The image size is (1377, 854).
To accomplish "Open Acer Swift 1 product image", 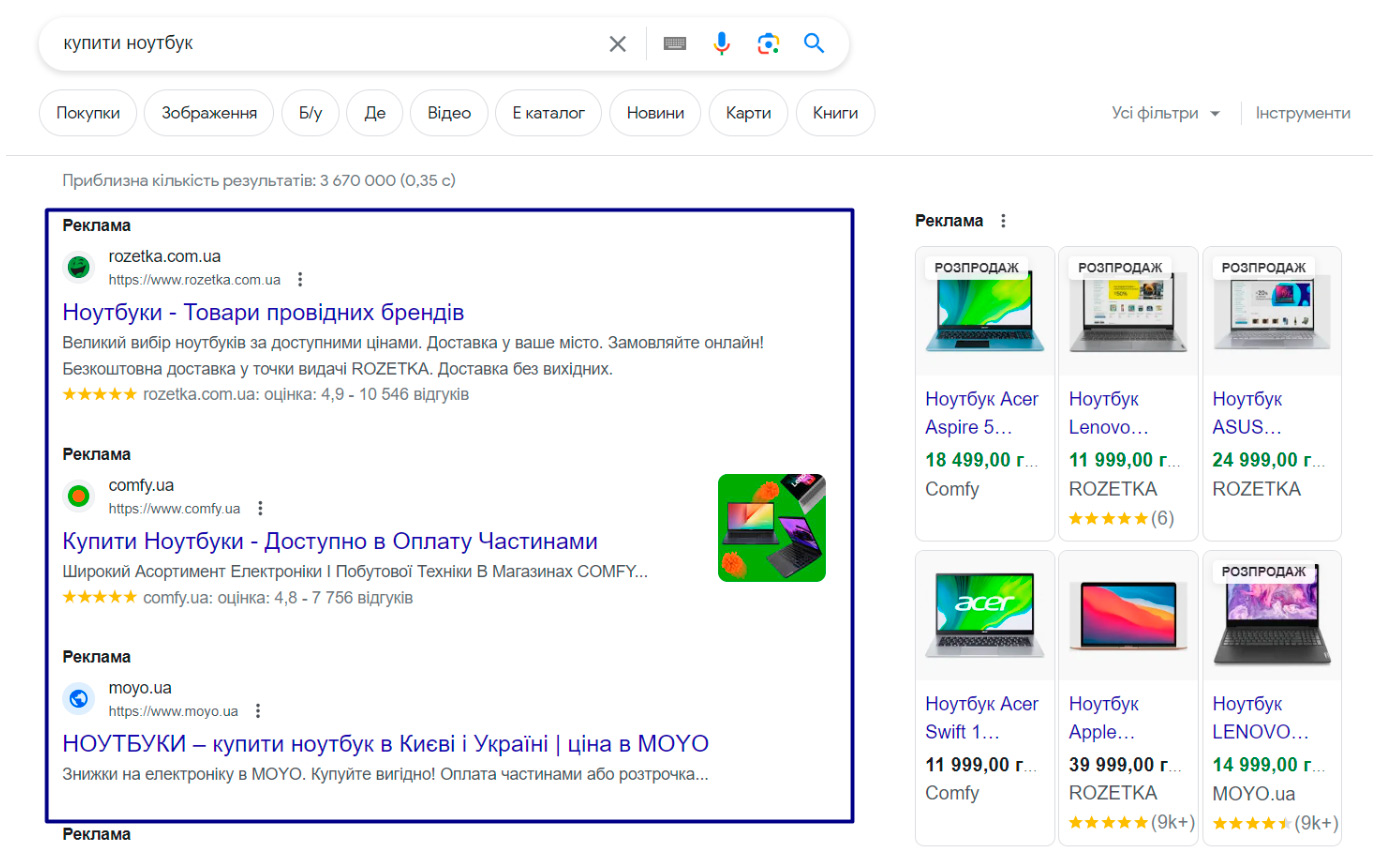I will pyautogui.click(x=985, y=615).
